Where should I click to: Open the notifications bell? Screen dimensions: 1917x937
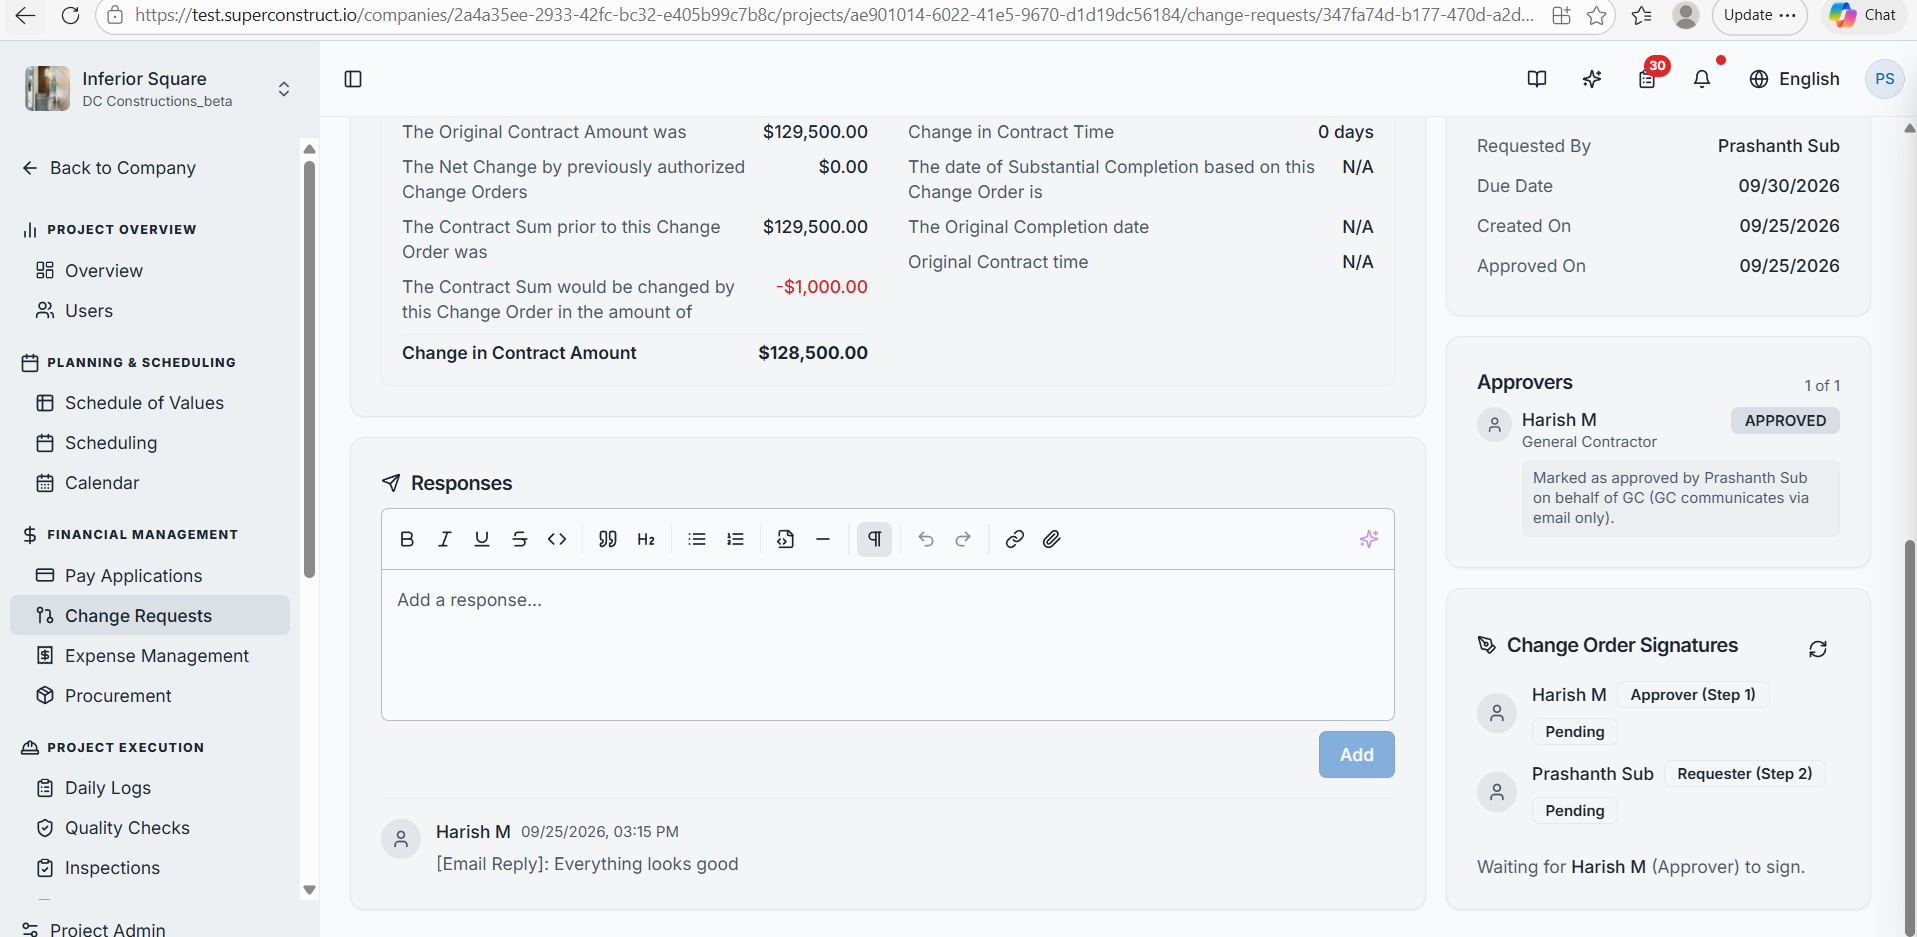tap(1702, 79)
